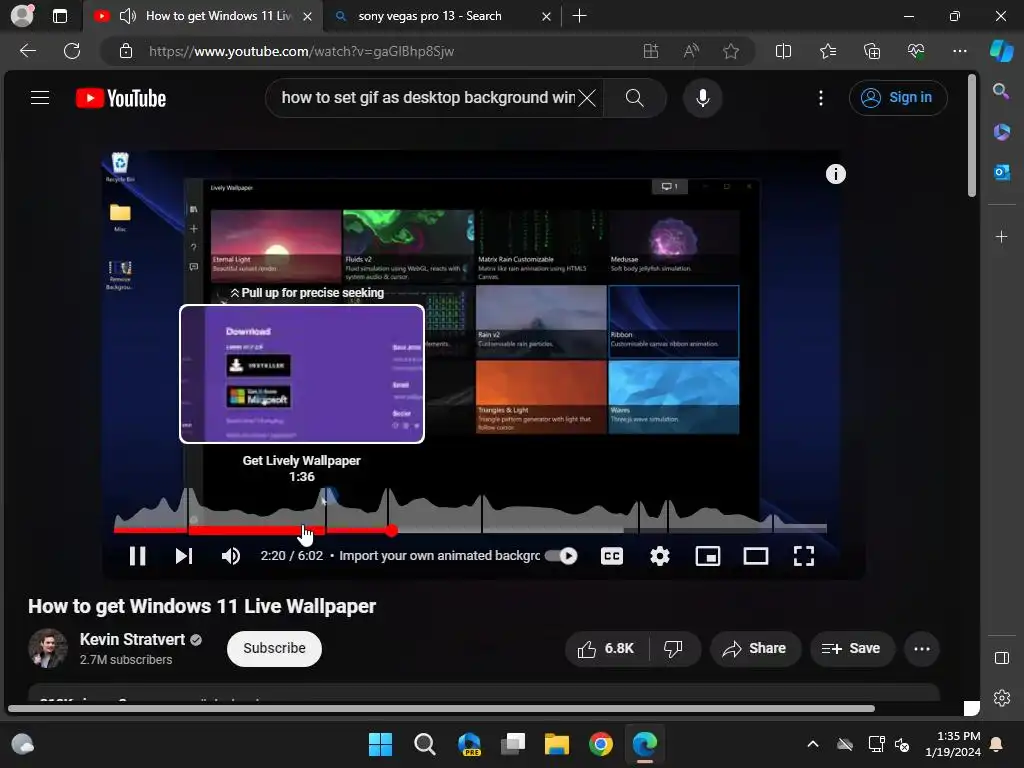Go to the YouTube home logo
Screen dimensions: 1024x768
click(121, 98)
